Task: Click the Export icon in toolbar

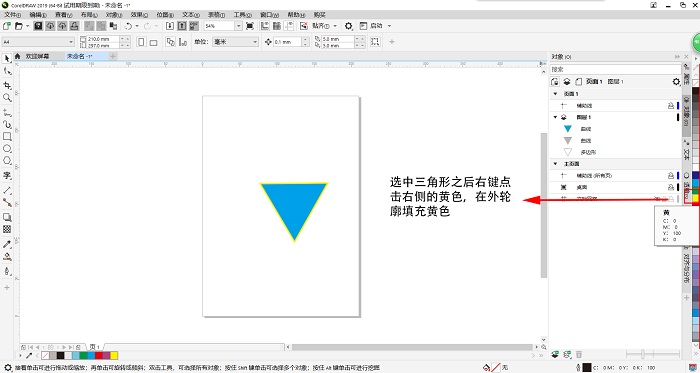Action: (x=182, y=26)
